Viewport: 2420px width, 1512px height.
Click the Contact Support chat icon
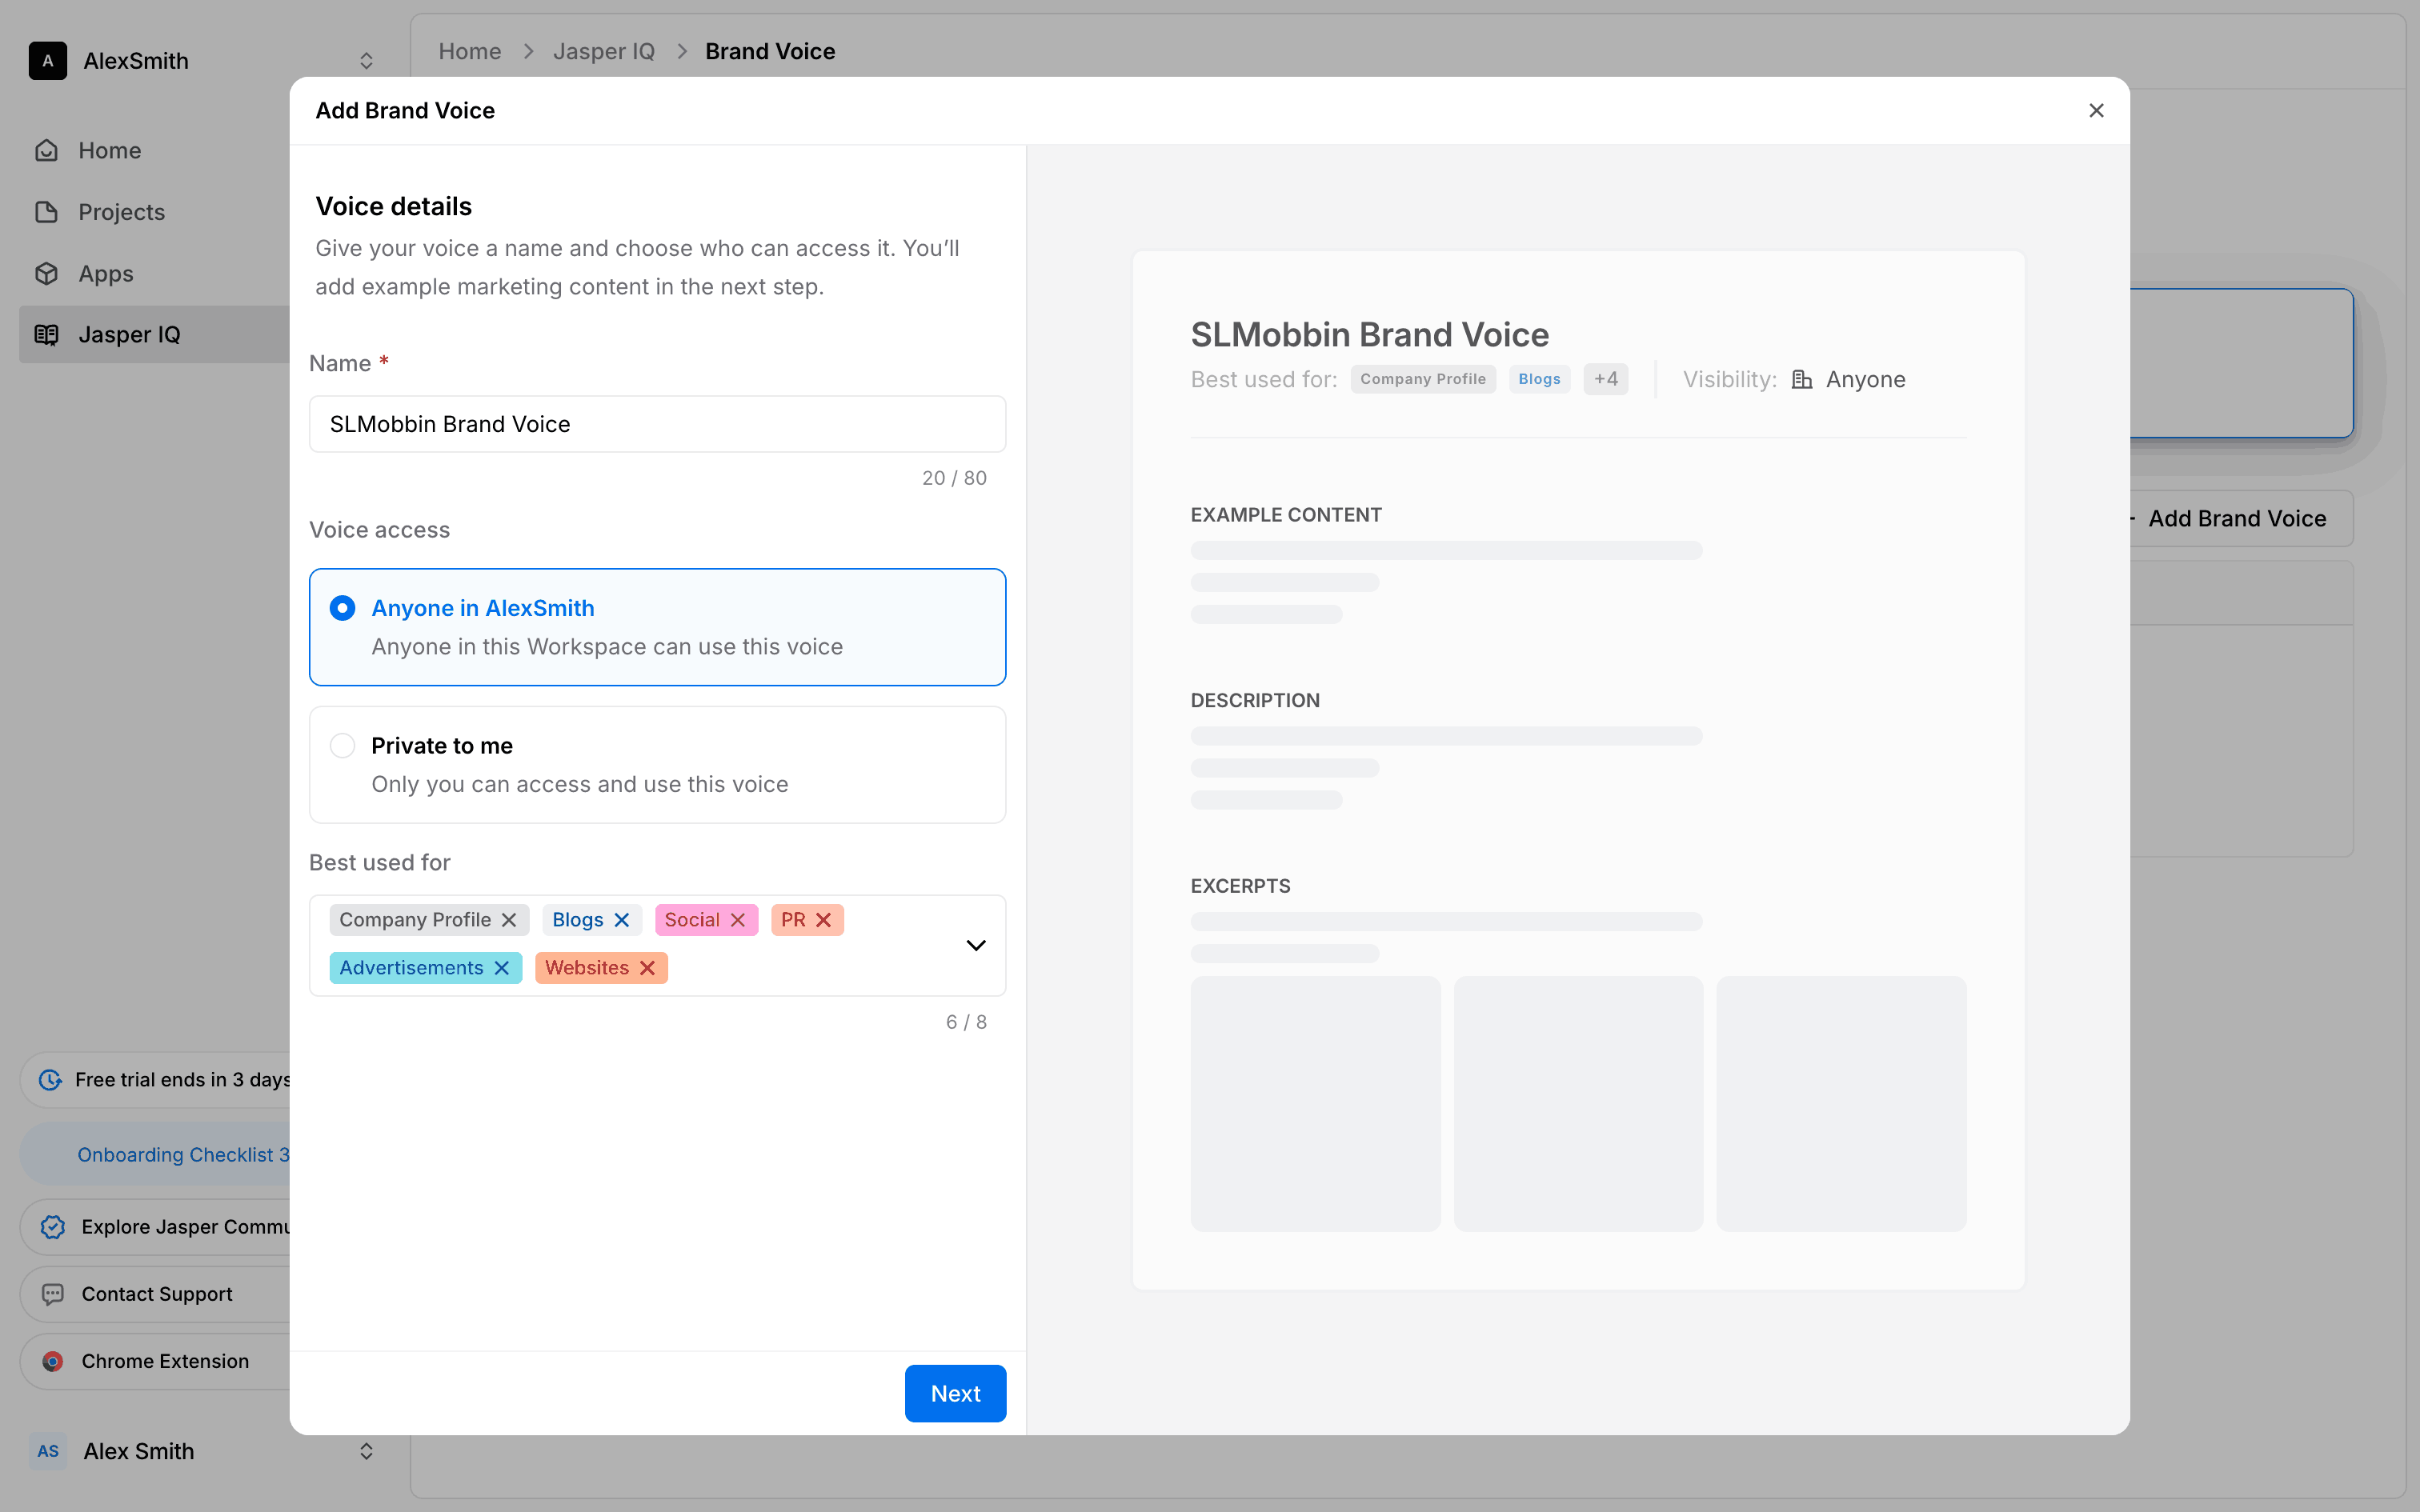(x=53, y=1294)
